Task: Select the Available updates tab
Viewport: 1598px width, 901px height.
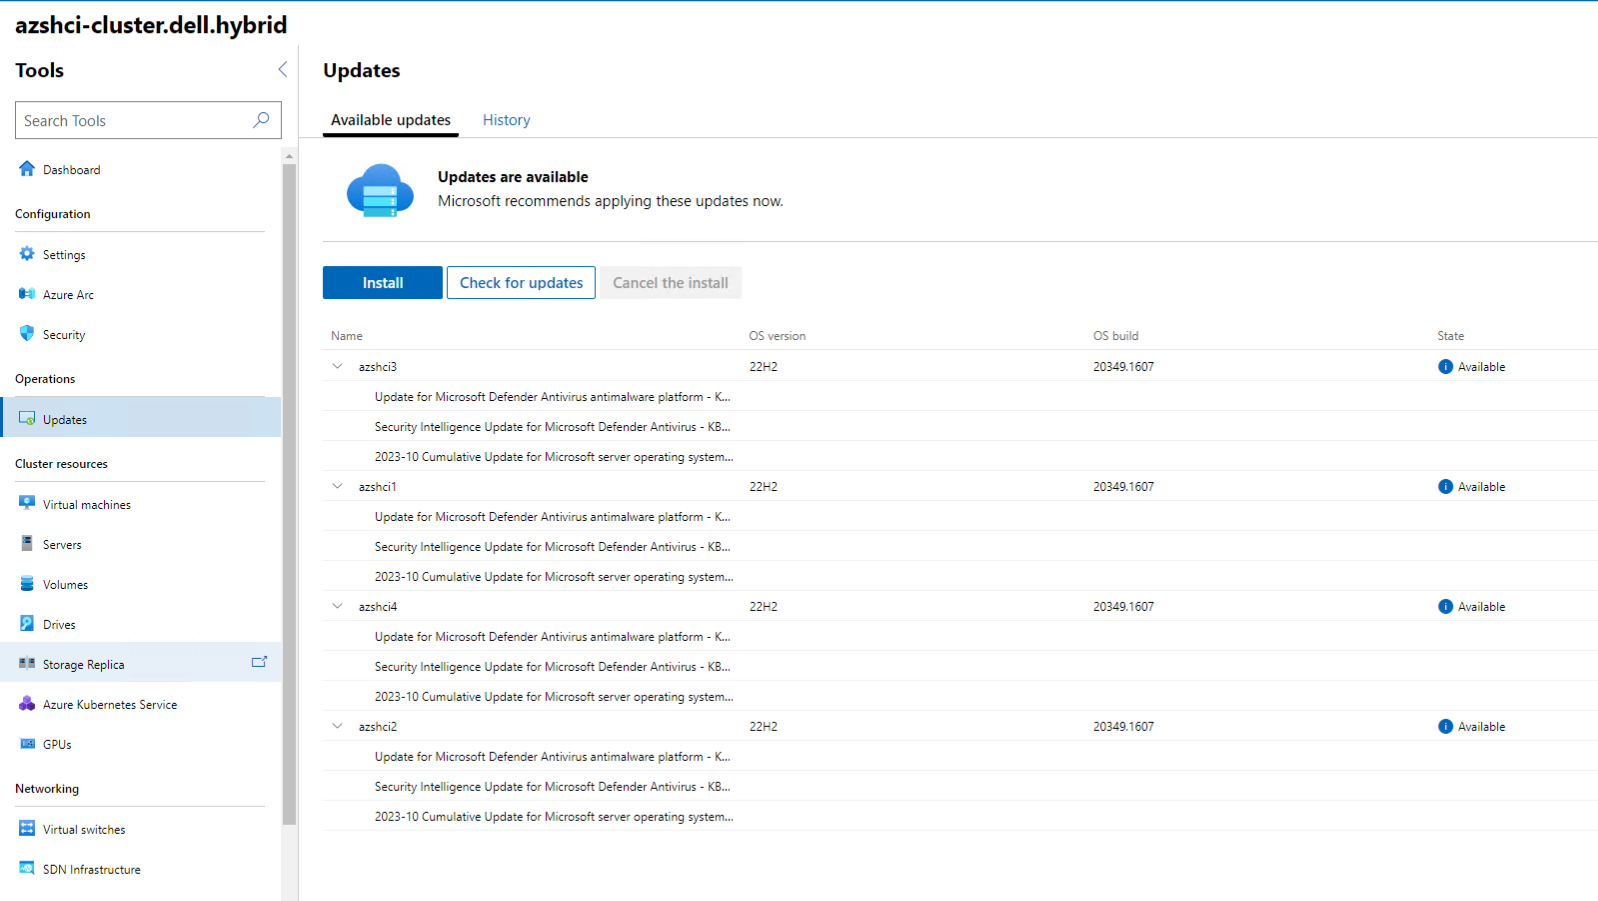Action: click(x=390, y=120)
